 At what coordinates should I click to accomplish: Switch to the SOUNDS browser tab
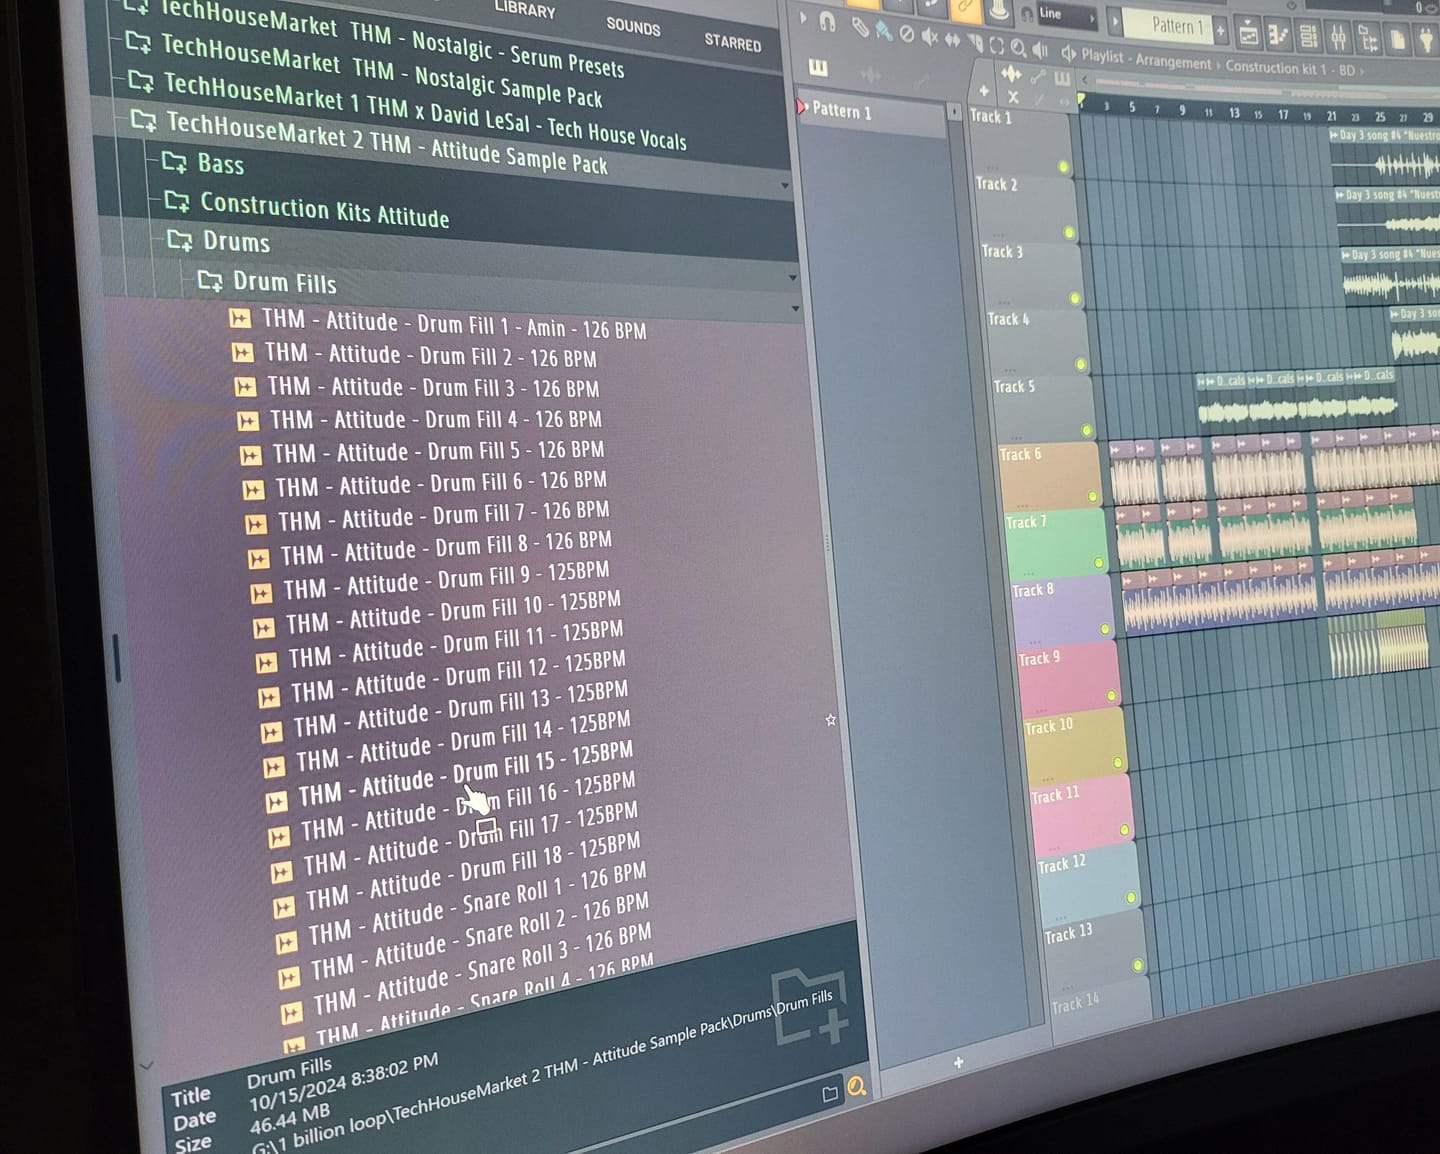[x=633, y=26]
